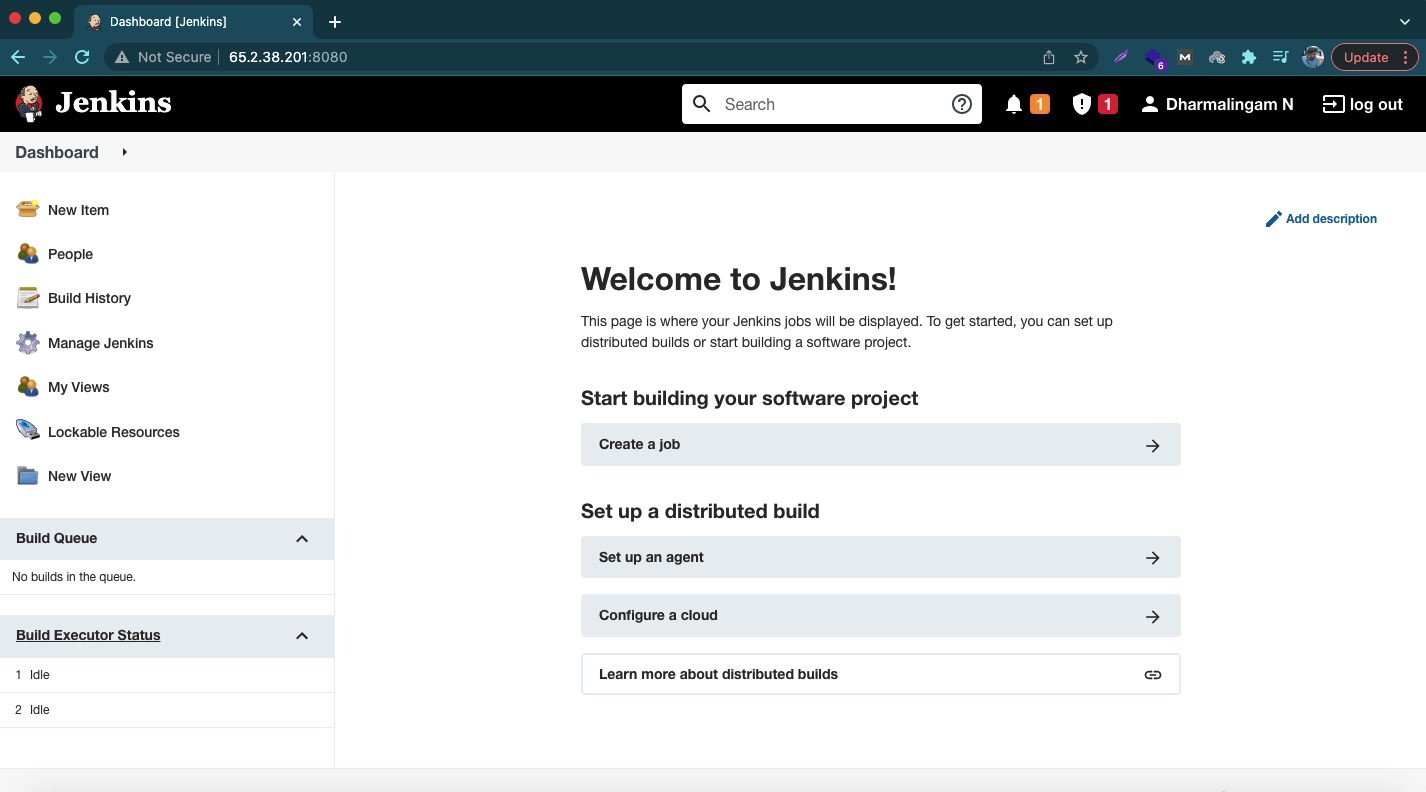Open browser extensions puzzle icon
The height and width of the screenshot is (792, 1426).
(1249, 57)
